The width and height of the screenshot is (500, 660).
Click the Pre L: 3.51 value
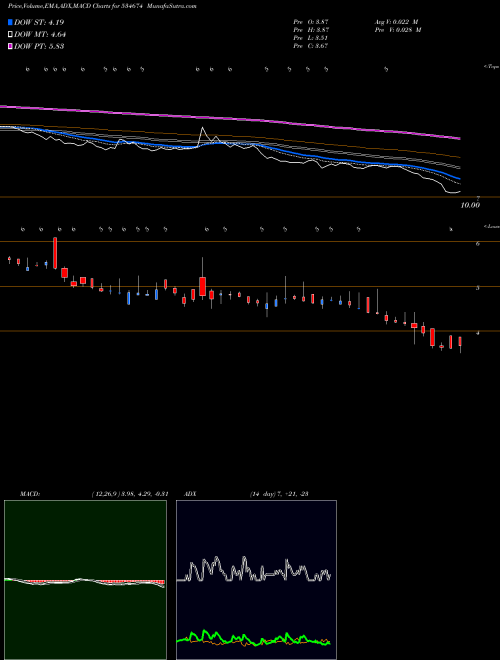(x=311, y=38)
